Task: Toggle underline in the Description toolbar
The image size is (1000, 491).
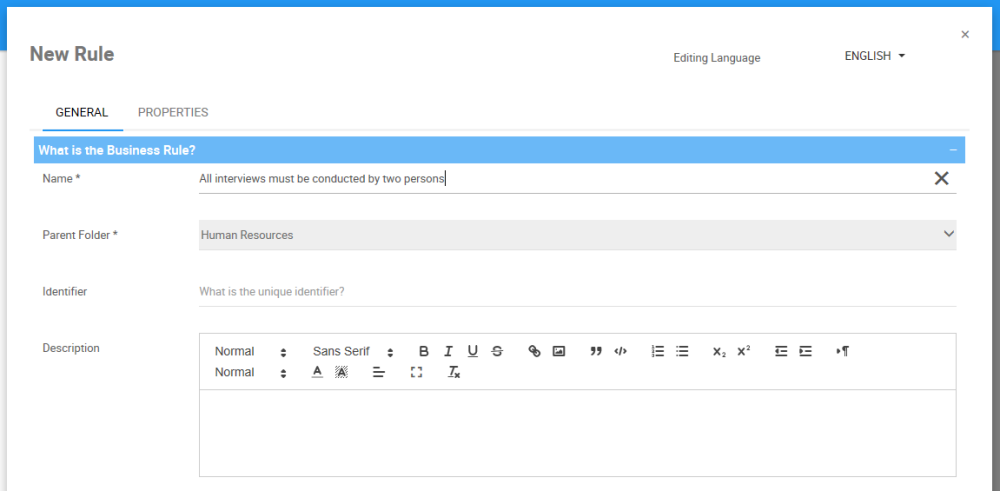Action: (x=473, y=351)
